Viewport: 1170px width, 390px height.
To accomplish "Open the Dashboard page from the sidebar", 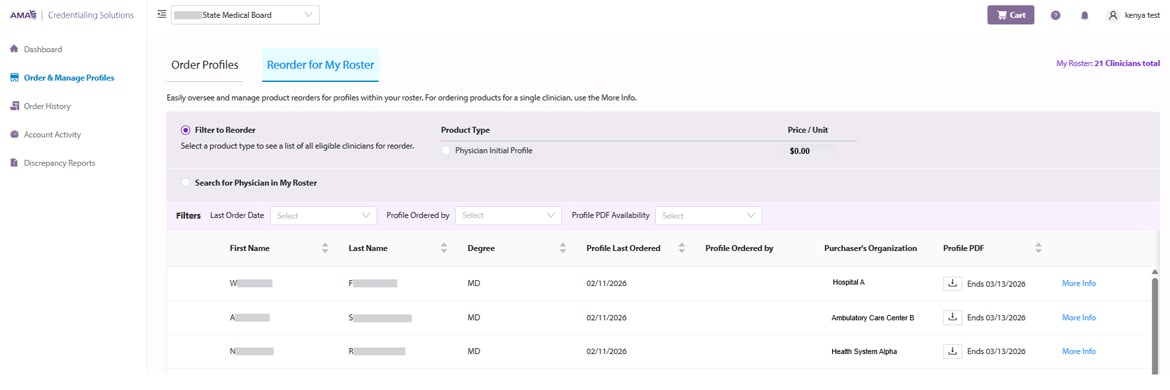I will tap(43, 49).
